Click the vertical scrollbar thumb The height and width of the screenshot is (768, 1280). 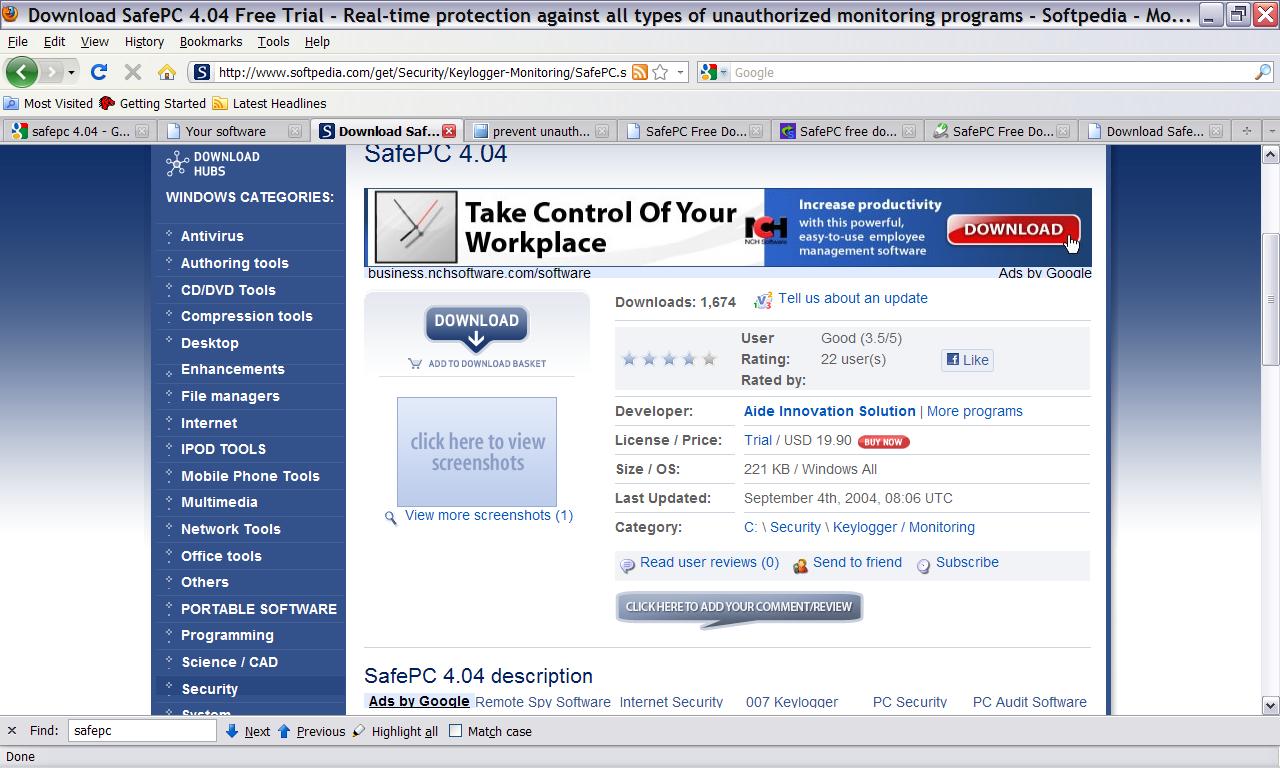coord(1271,299)
